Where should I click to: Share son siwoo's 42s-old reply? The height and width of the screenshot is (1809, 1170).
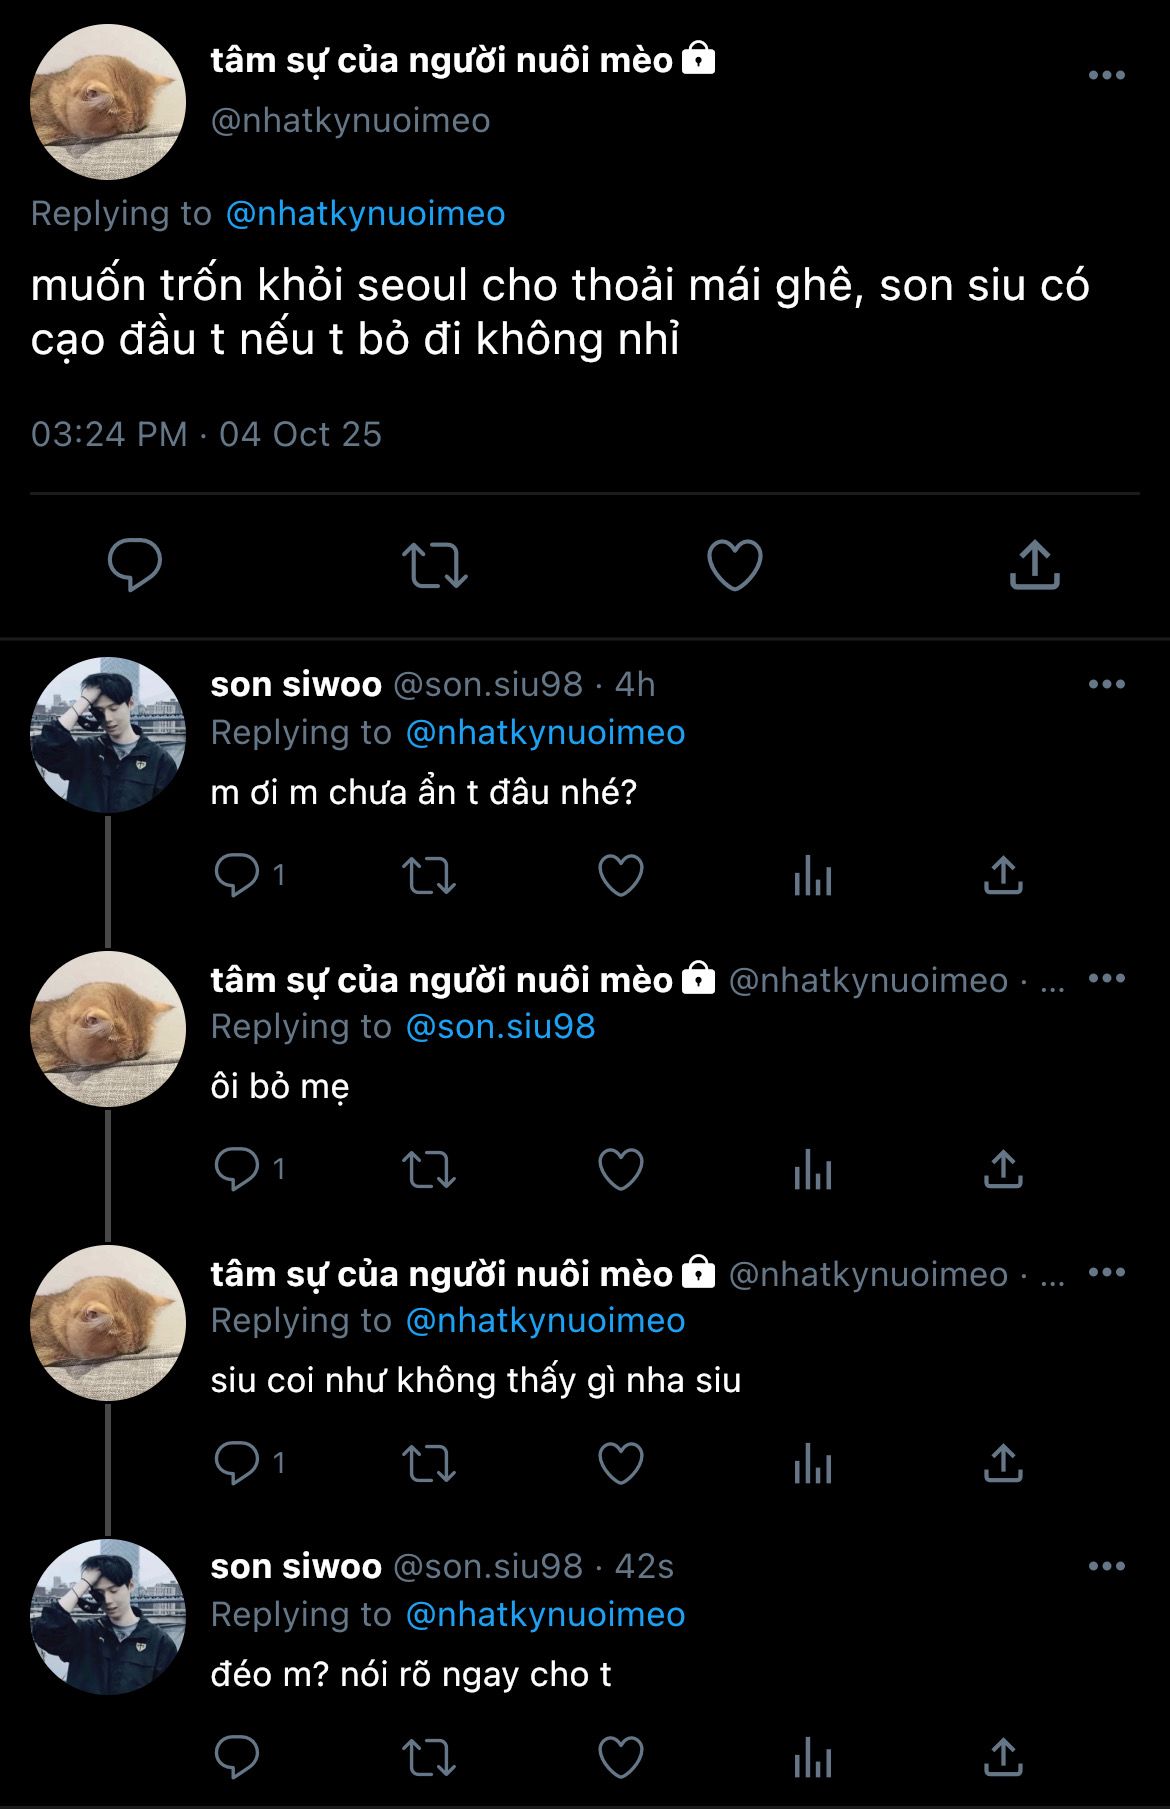pyautogui.click(x=1002, y=1758)
